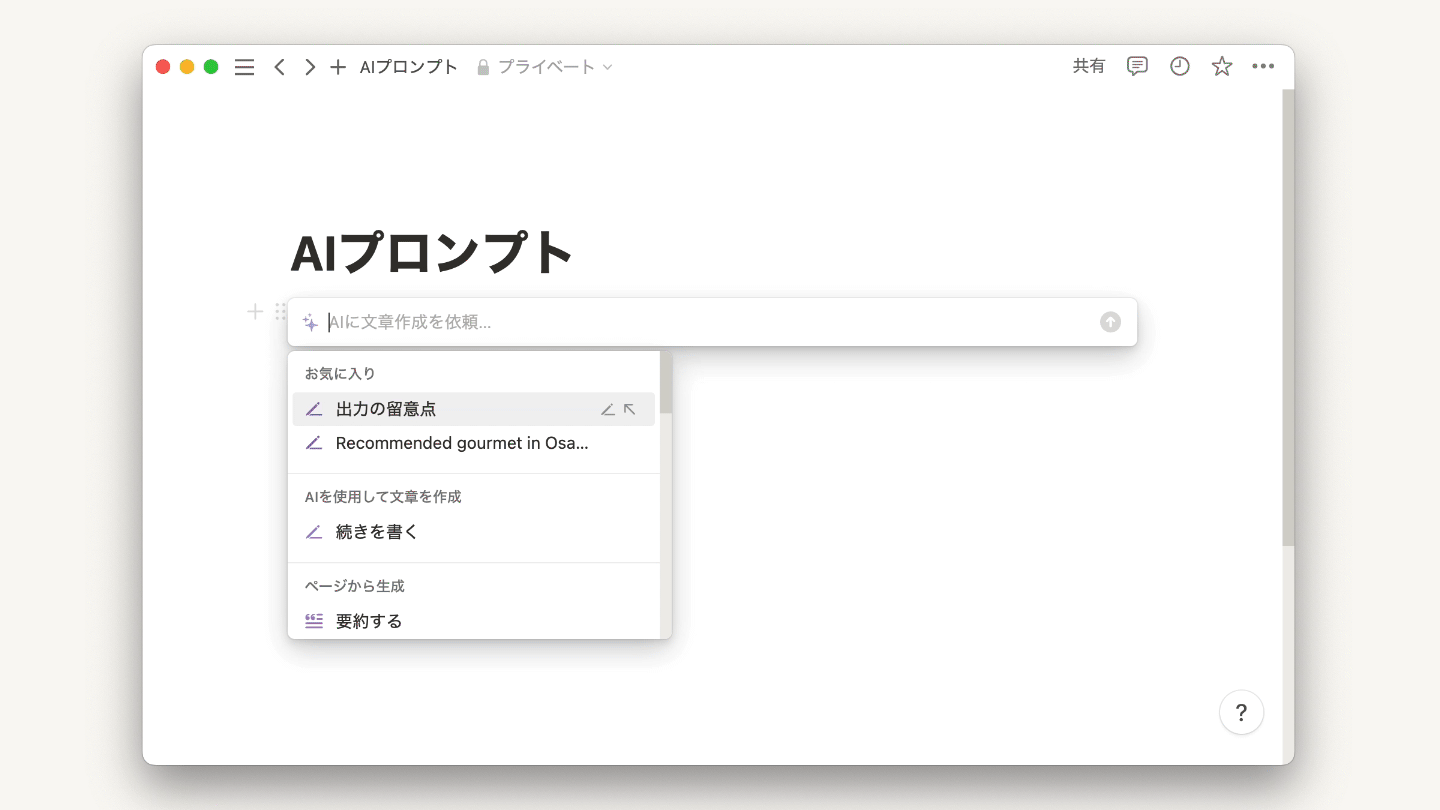Screen dimensions: 1440x810
Task: Open the プライベート privacy dropdown
Action: point(545,67)
